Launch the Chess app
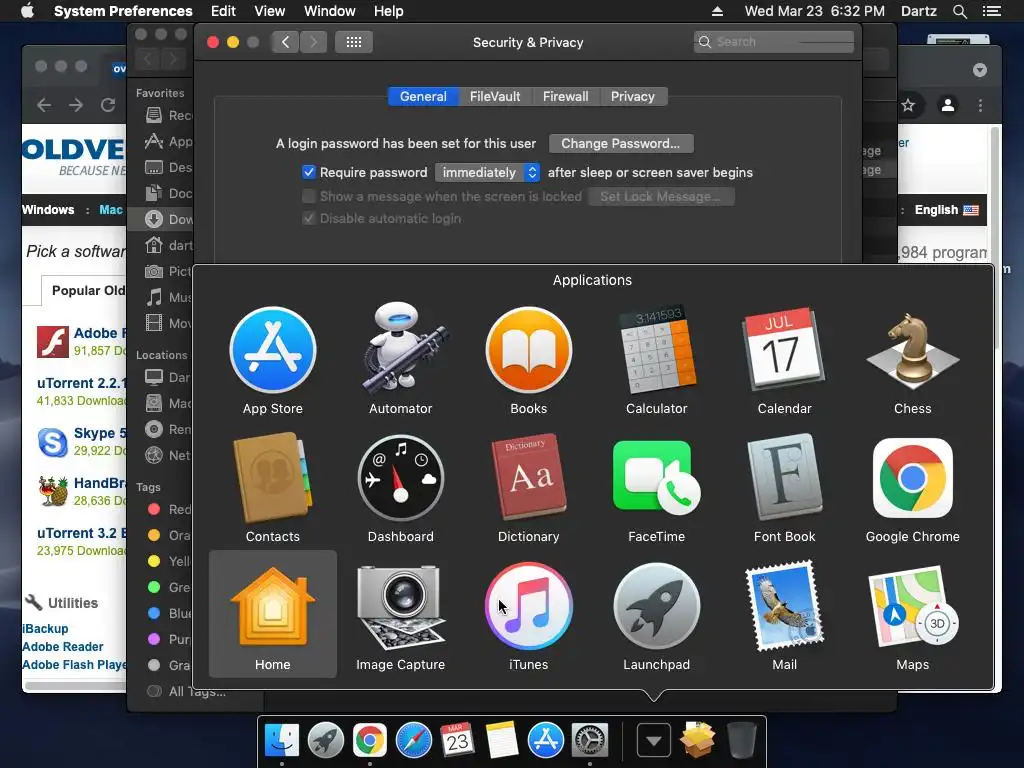 coord(912,351)
